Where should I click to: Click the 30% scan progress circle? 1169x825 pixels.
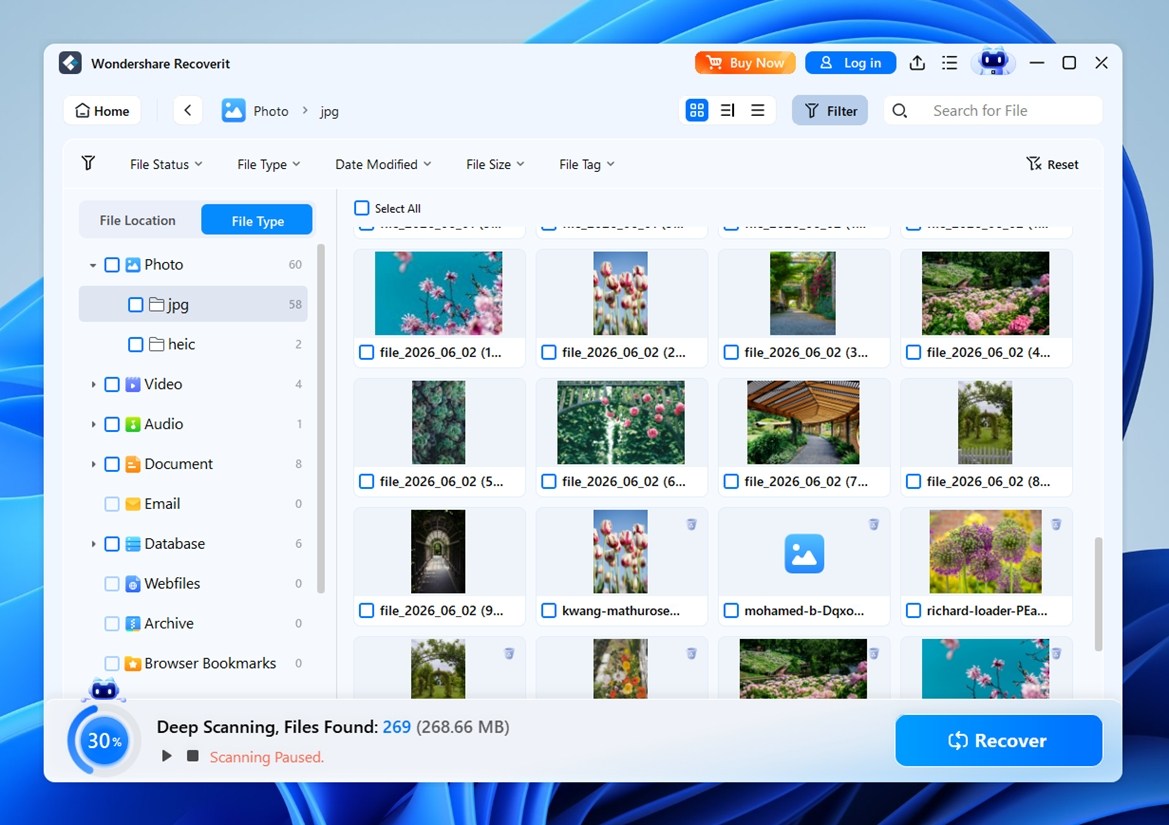pyautogui.click(x=101, y=740)
